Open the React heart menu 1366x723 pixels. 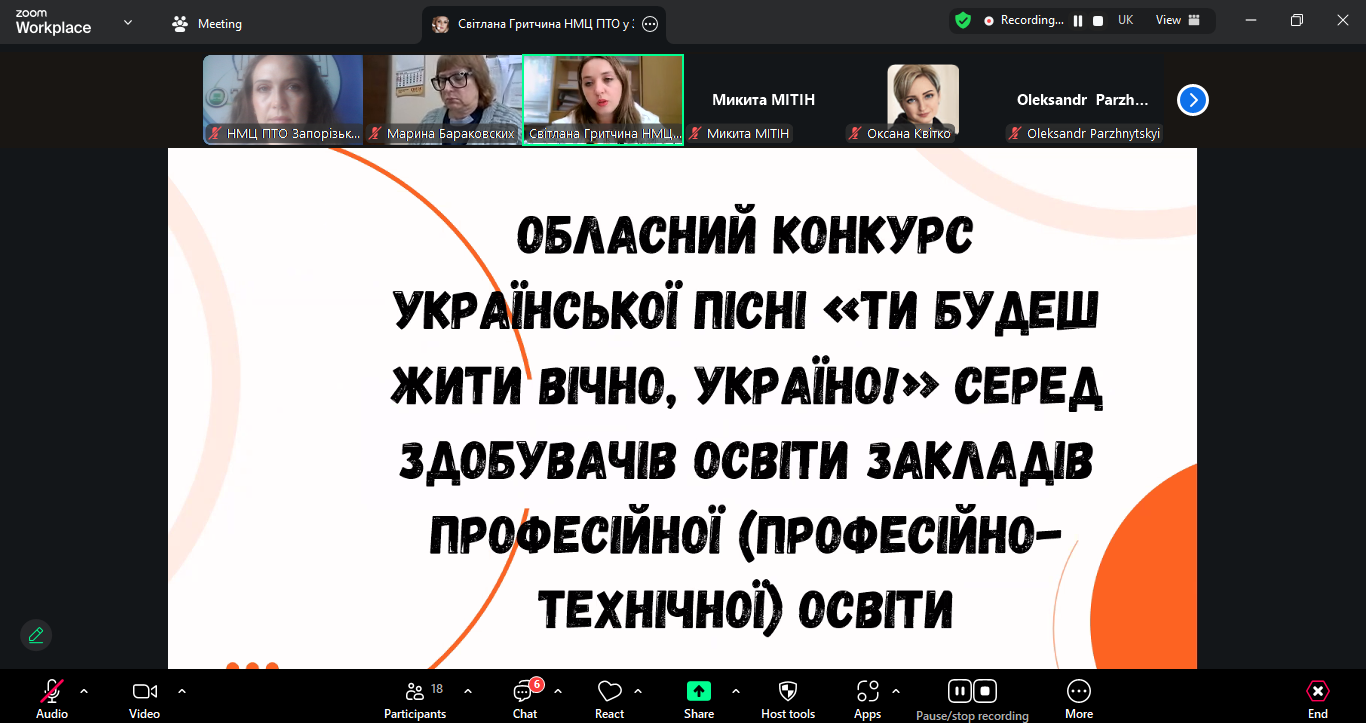(609, 698)
